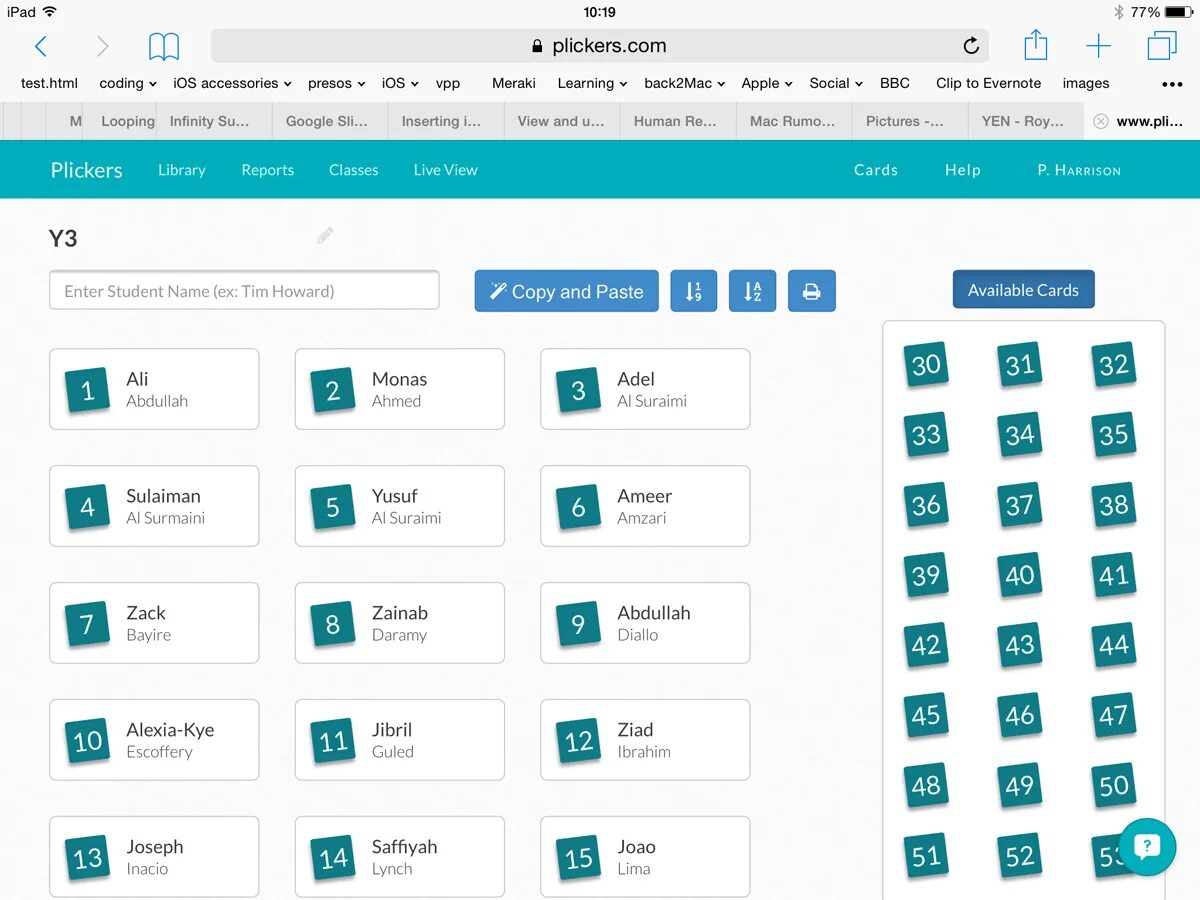This screenshot has width=1200, height=900.
Task: Select available card number 34
Action: click(x=1020, y=435)
